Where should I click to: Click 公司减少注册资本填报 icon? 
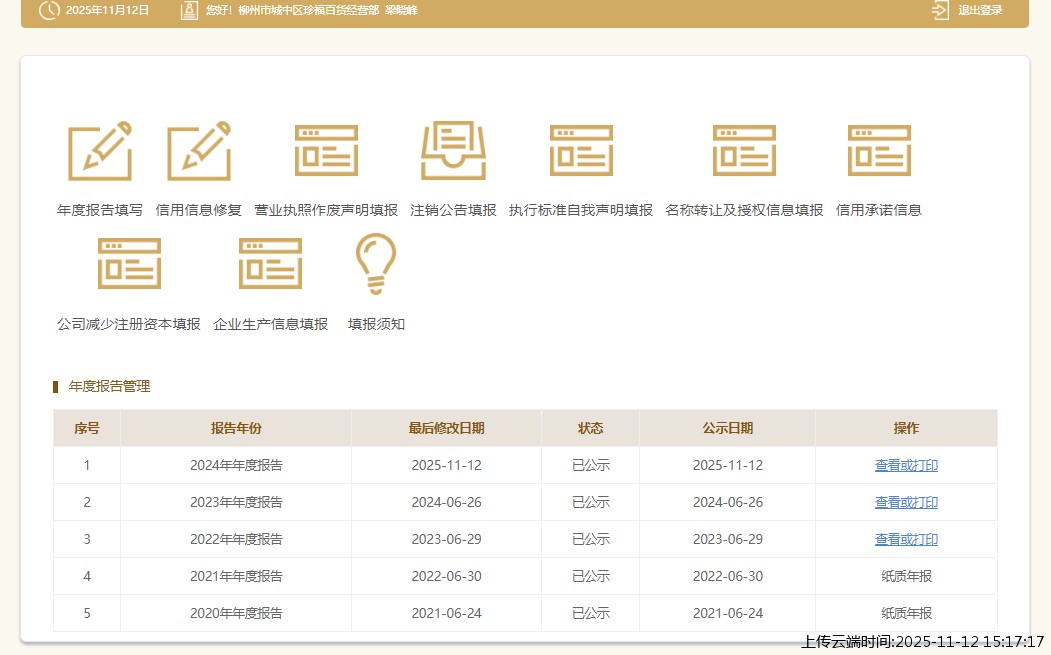coord(129,264)
